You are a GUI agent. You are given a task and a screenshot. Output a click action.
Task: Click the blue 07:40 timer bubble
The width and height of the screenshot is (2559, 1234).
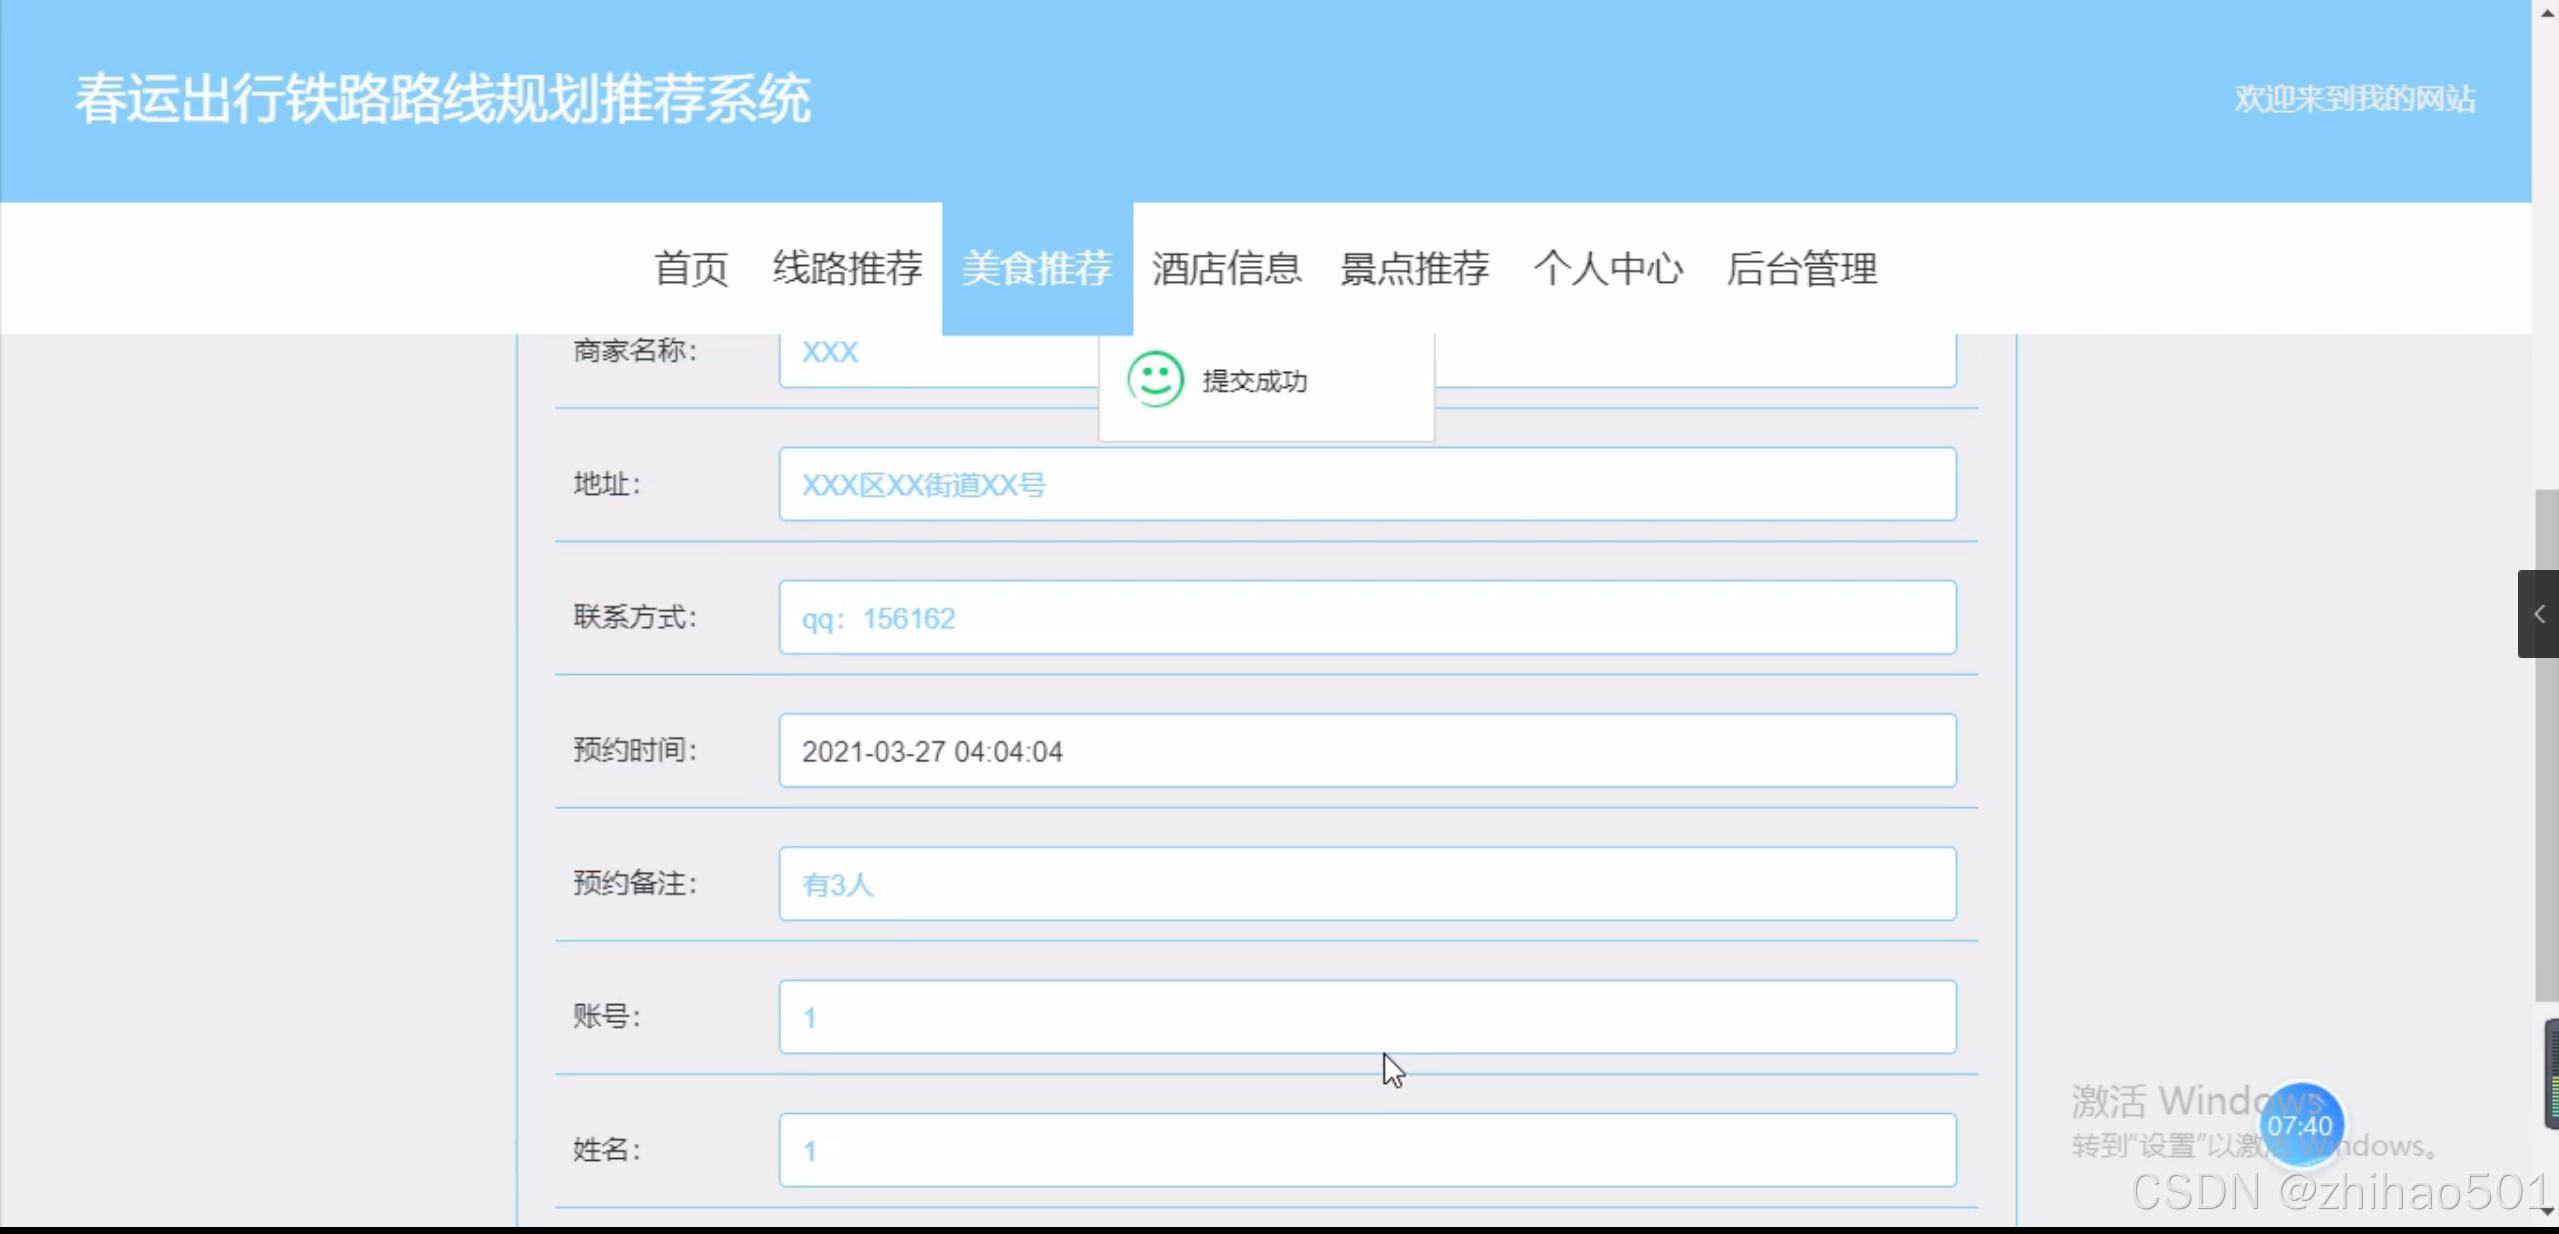2300,1125
